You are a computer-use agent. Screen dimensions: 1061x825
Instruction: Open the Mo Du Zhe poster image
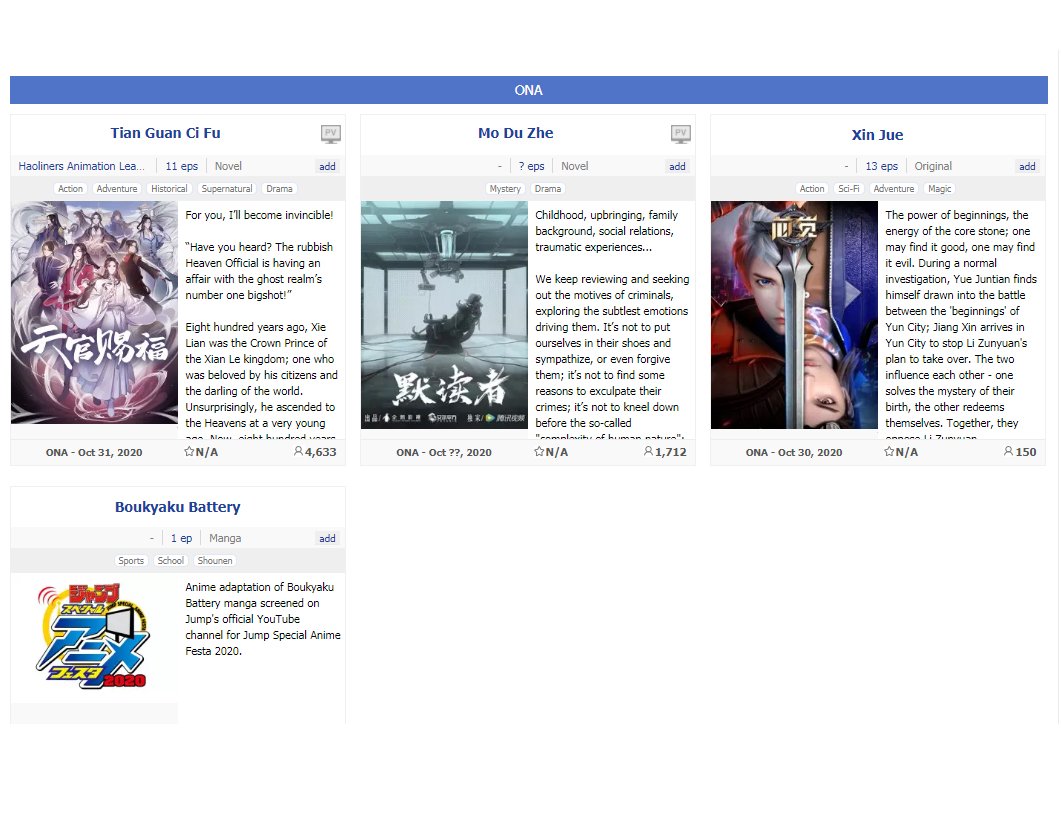pyautogui.click(x=444, y=315)
